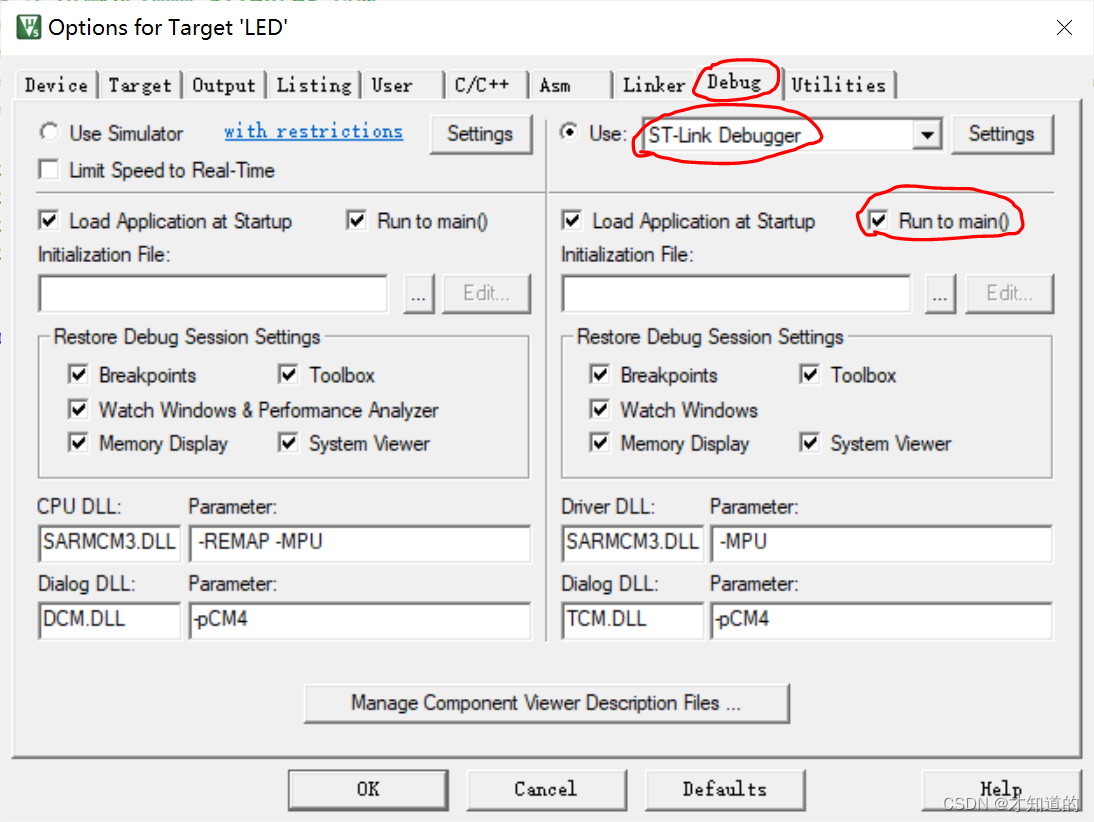Screen dimensions: 1094x822
Task: Expand the ST-Link Debugger dropdown
Action: pyautogui.click(x=927, y=135)
